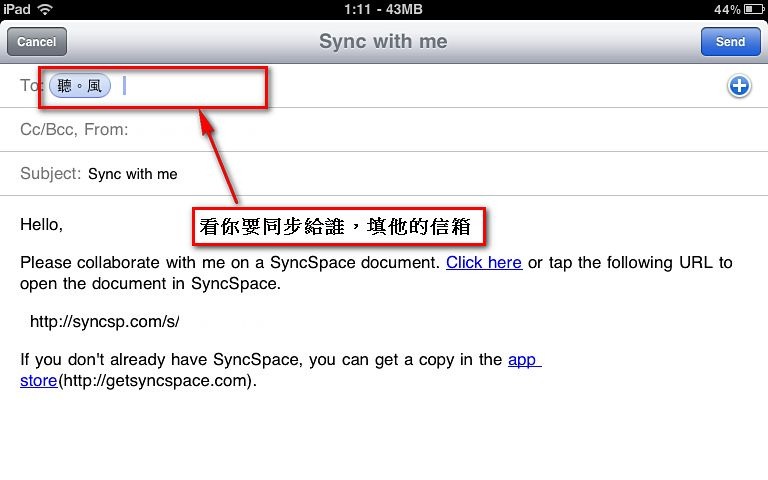The width and height of the screenshot is (768, 480).
Task: Tap the Hello, greeting line
Action: click(x=42, y=225)
